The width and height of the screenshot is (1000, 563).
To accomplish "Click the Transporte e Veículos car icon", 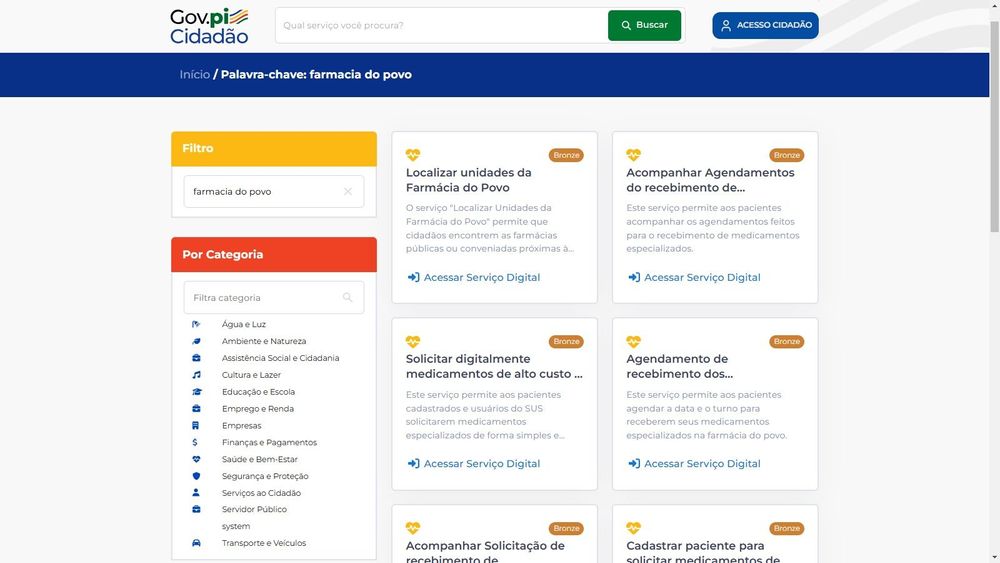I will [196, 543].
